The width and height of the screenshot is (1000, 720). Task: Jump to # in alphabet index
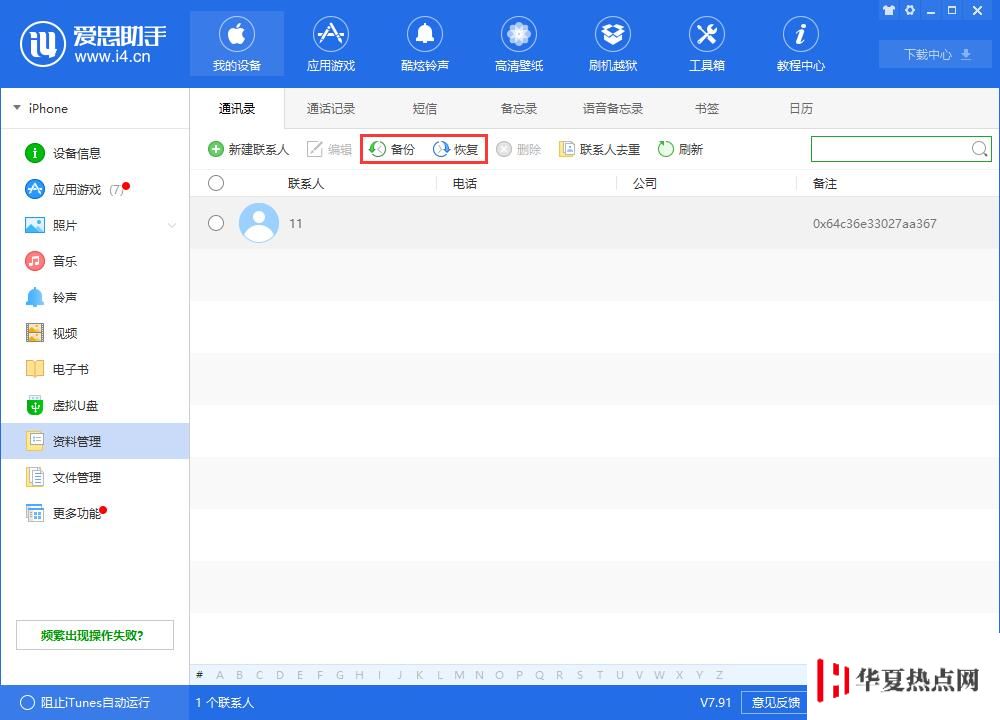[x=200, y=675]
